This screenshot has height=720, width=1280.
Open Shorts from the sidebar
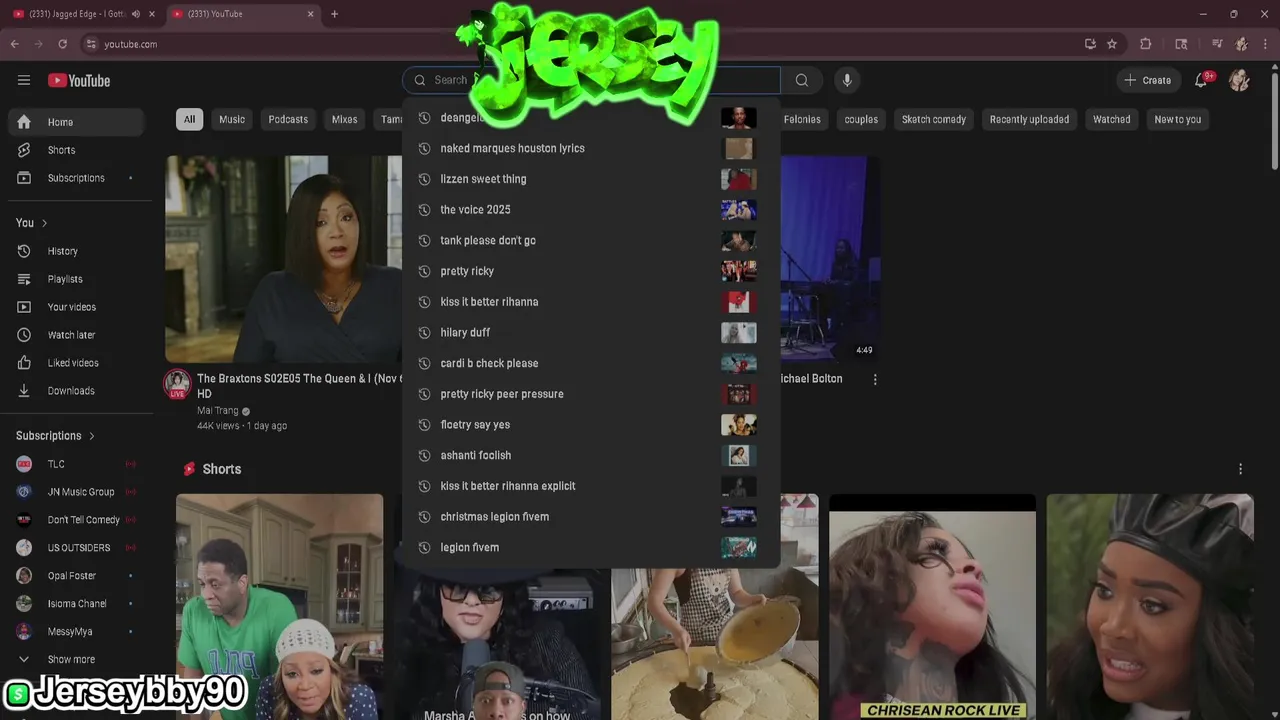77,150
